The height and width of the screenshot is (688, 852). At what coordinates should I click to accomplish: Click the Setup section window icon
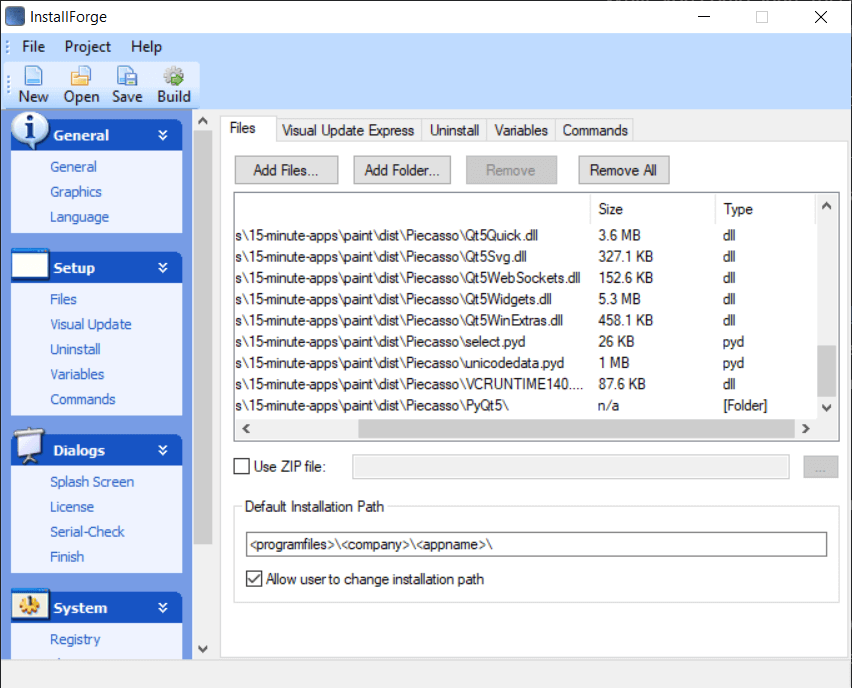(x=30, y=265)
